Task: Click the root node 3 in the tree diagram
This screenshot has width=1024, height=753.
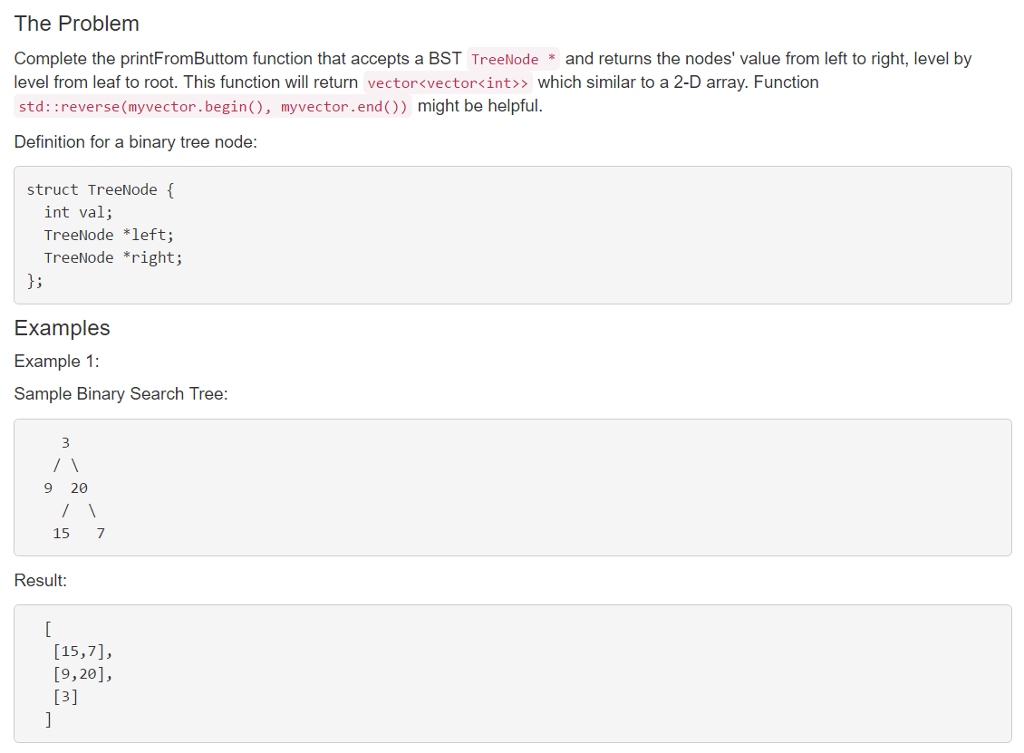Action: (65, 443)
